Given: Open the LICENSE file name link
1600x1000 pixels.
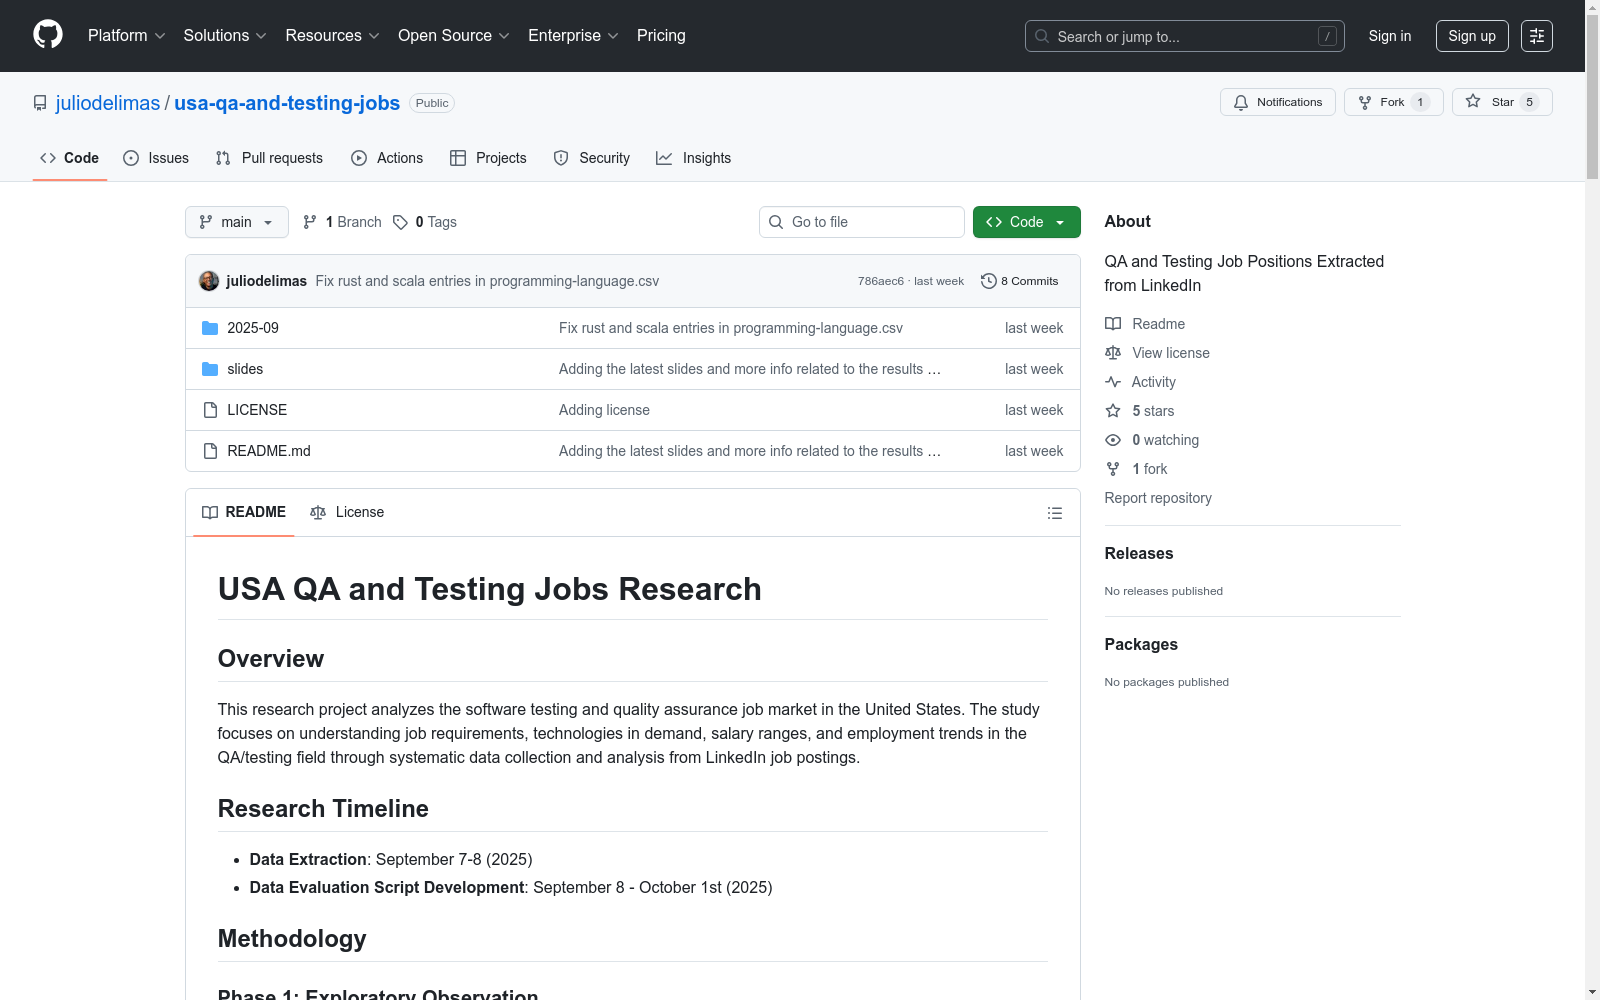Looking at the screenshot, I should 257,410.
